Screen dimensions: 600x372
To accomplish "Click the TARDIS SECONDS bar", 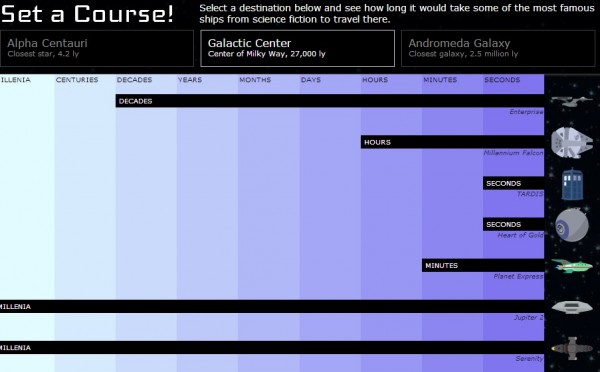I will tap(514, 183).
